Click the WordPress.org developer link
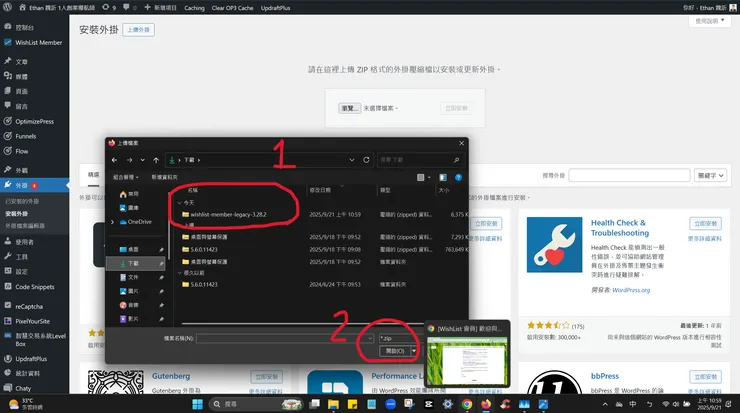740x413 pixels. tap(631, 290)
